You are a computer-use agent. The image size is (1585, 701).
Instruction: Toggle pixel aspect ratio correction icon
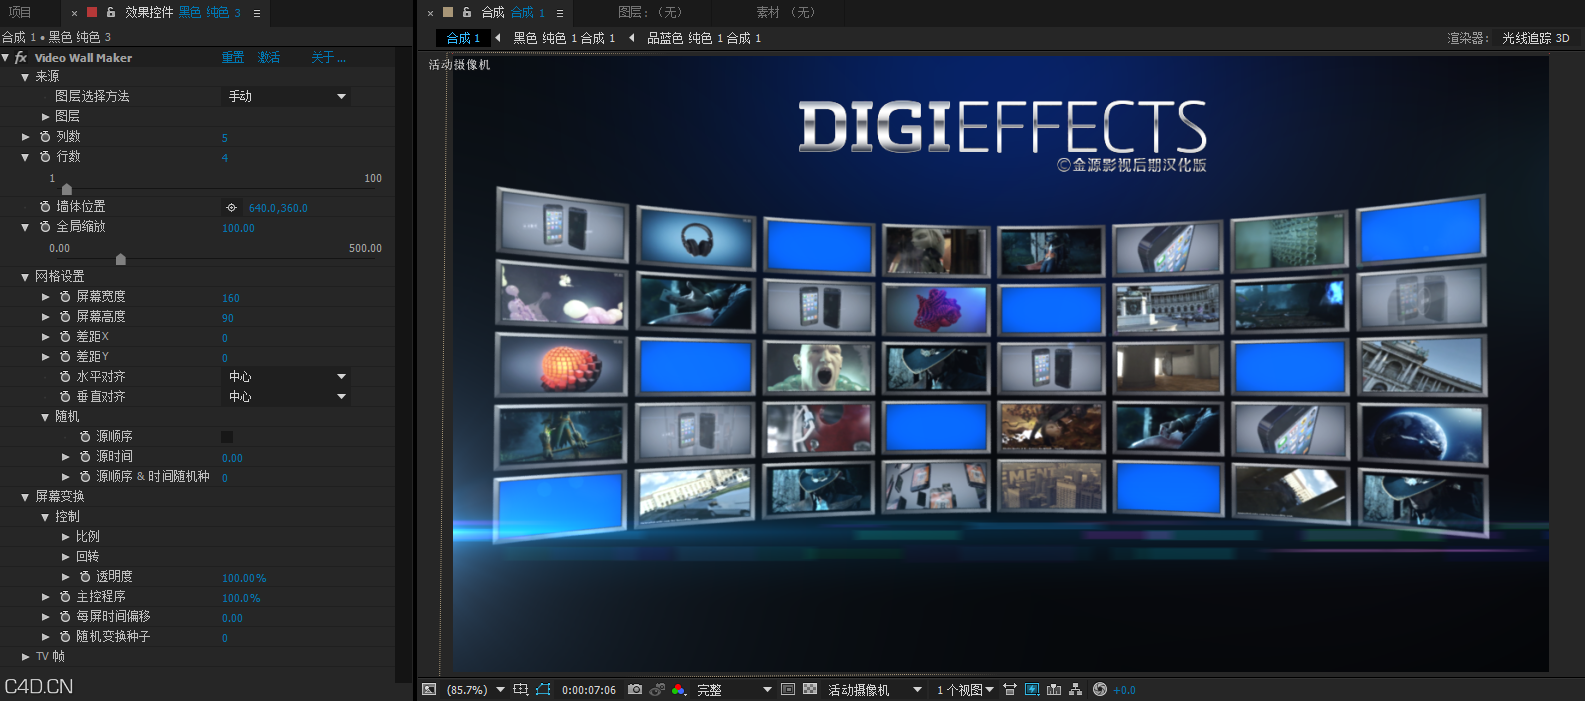click(x=1010, y=690)
